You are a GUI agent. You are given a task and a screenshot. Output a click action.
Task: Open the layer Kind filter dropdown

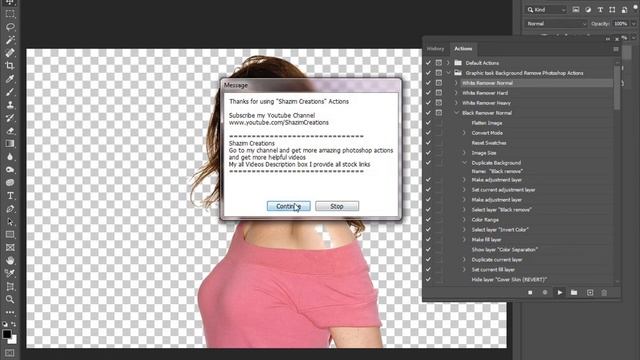[547, 10]
